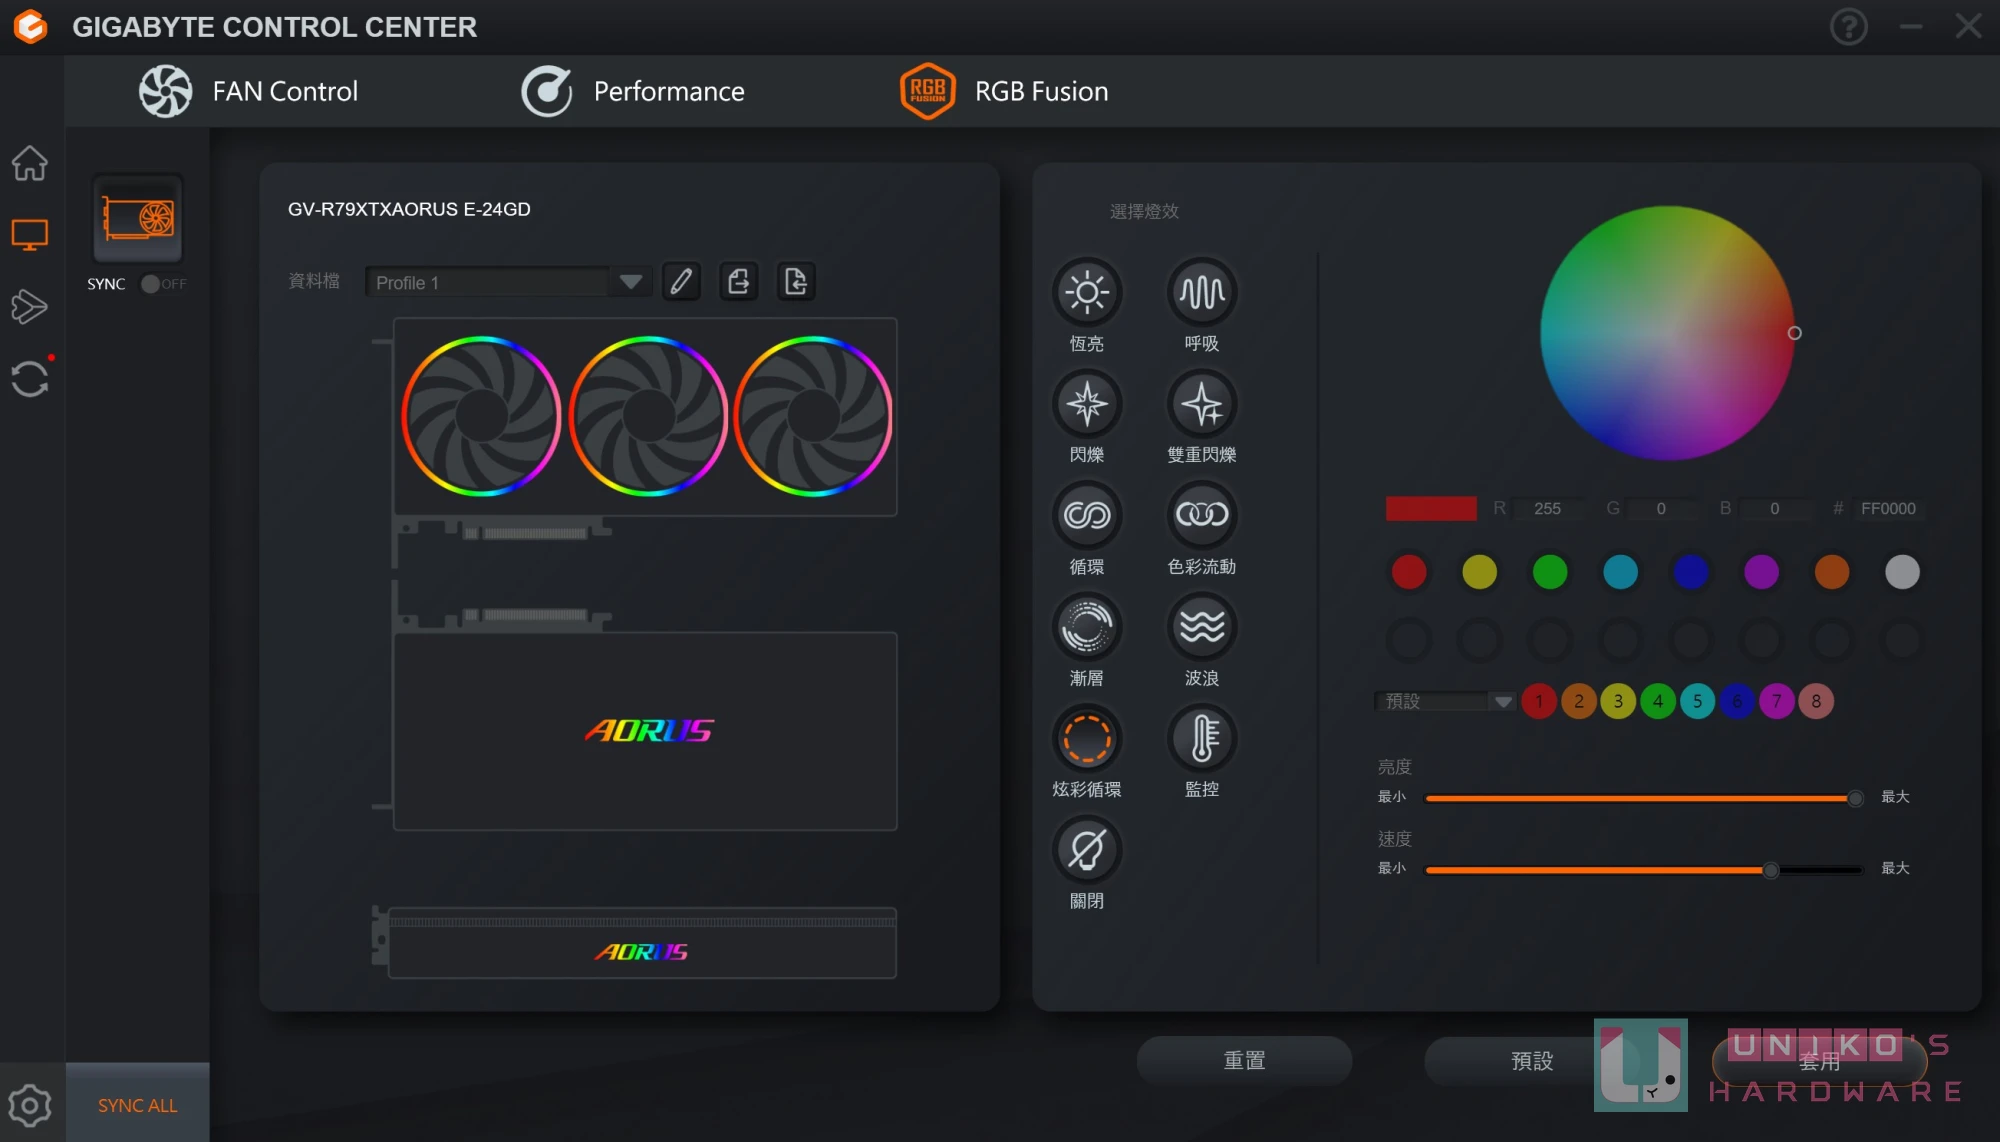Turn lighting off with 關閉 icon

click(x=1087, y=850)
